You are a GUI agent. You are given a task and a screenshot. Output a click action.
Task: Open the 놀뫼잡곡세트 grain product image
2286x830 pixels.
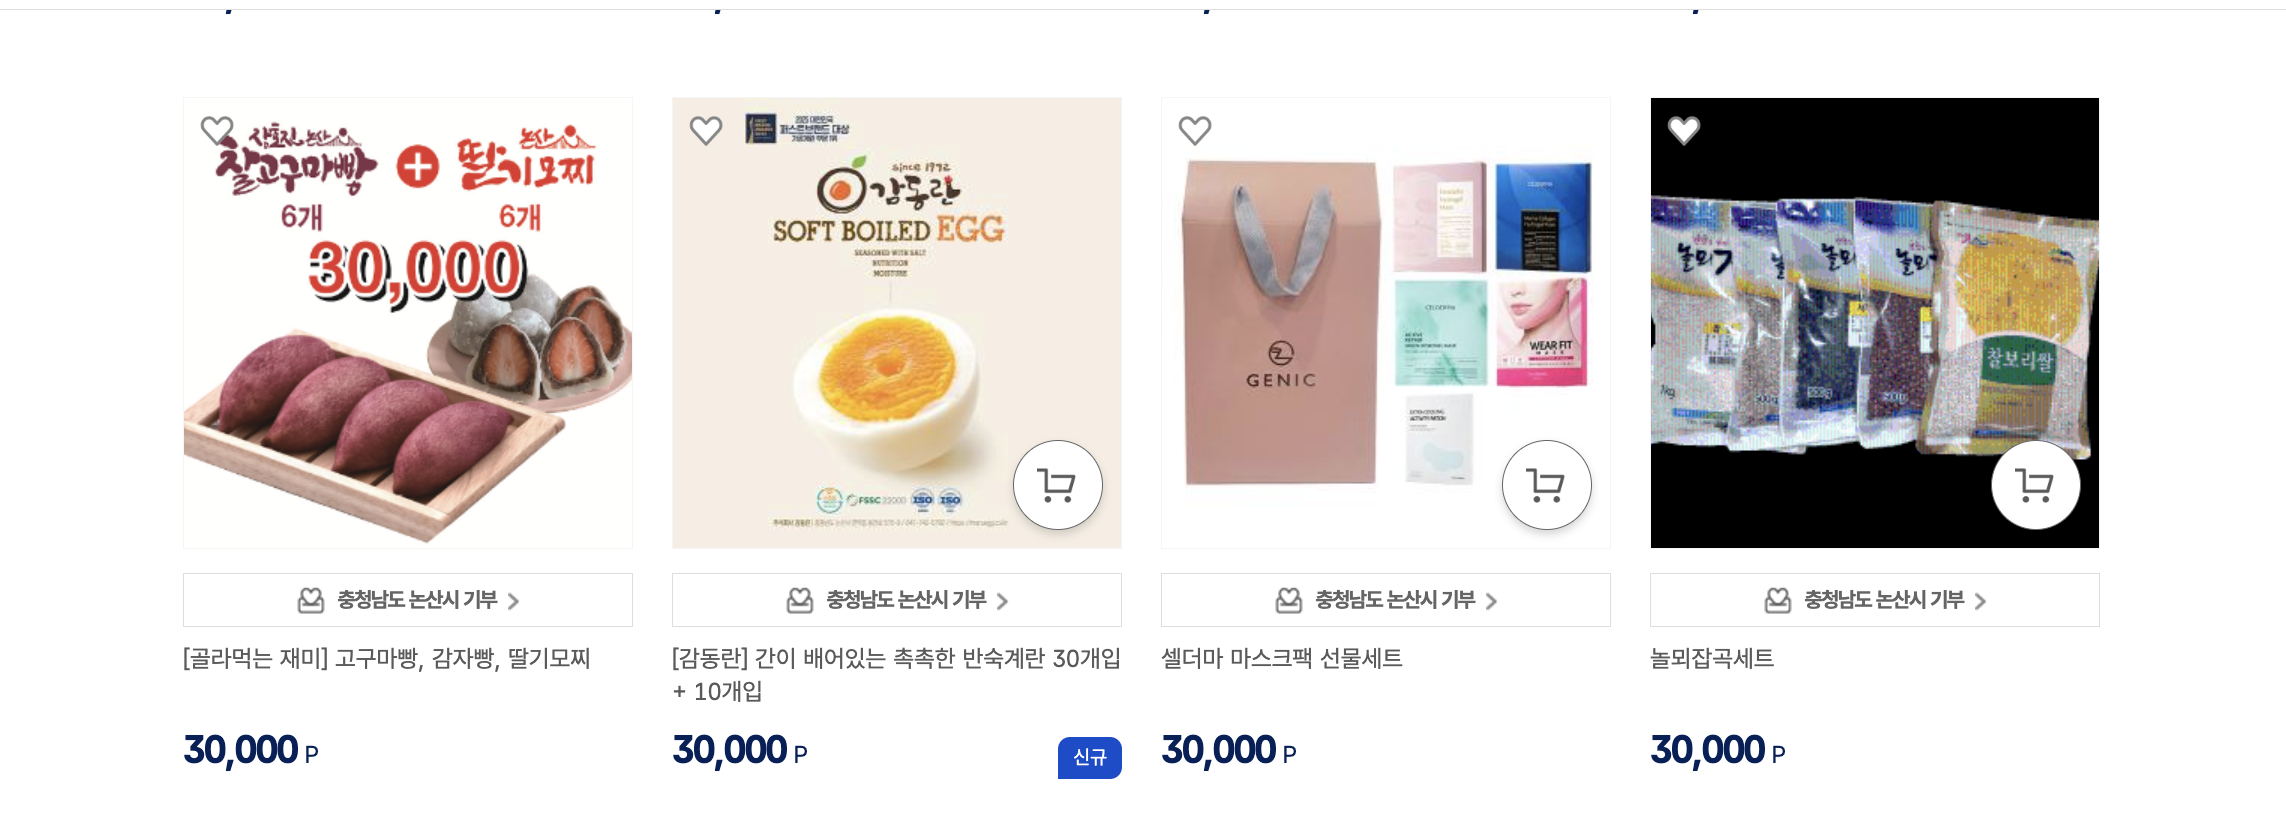pos(1875,323)
